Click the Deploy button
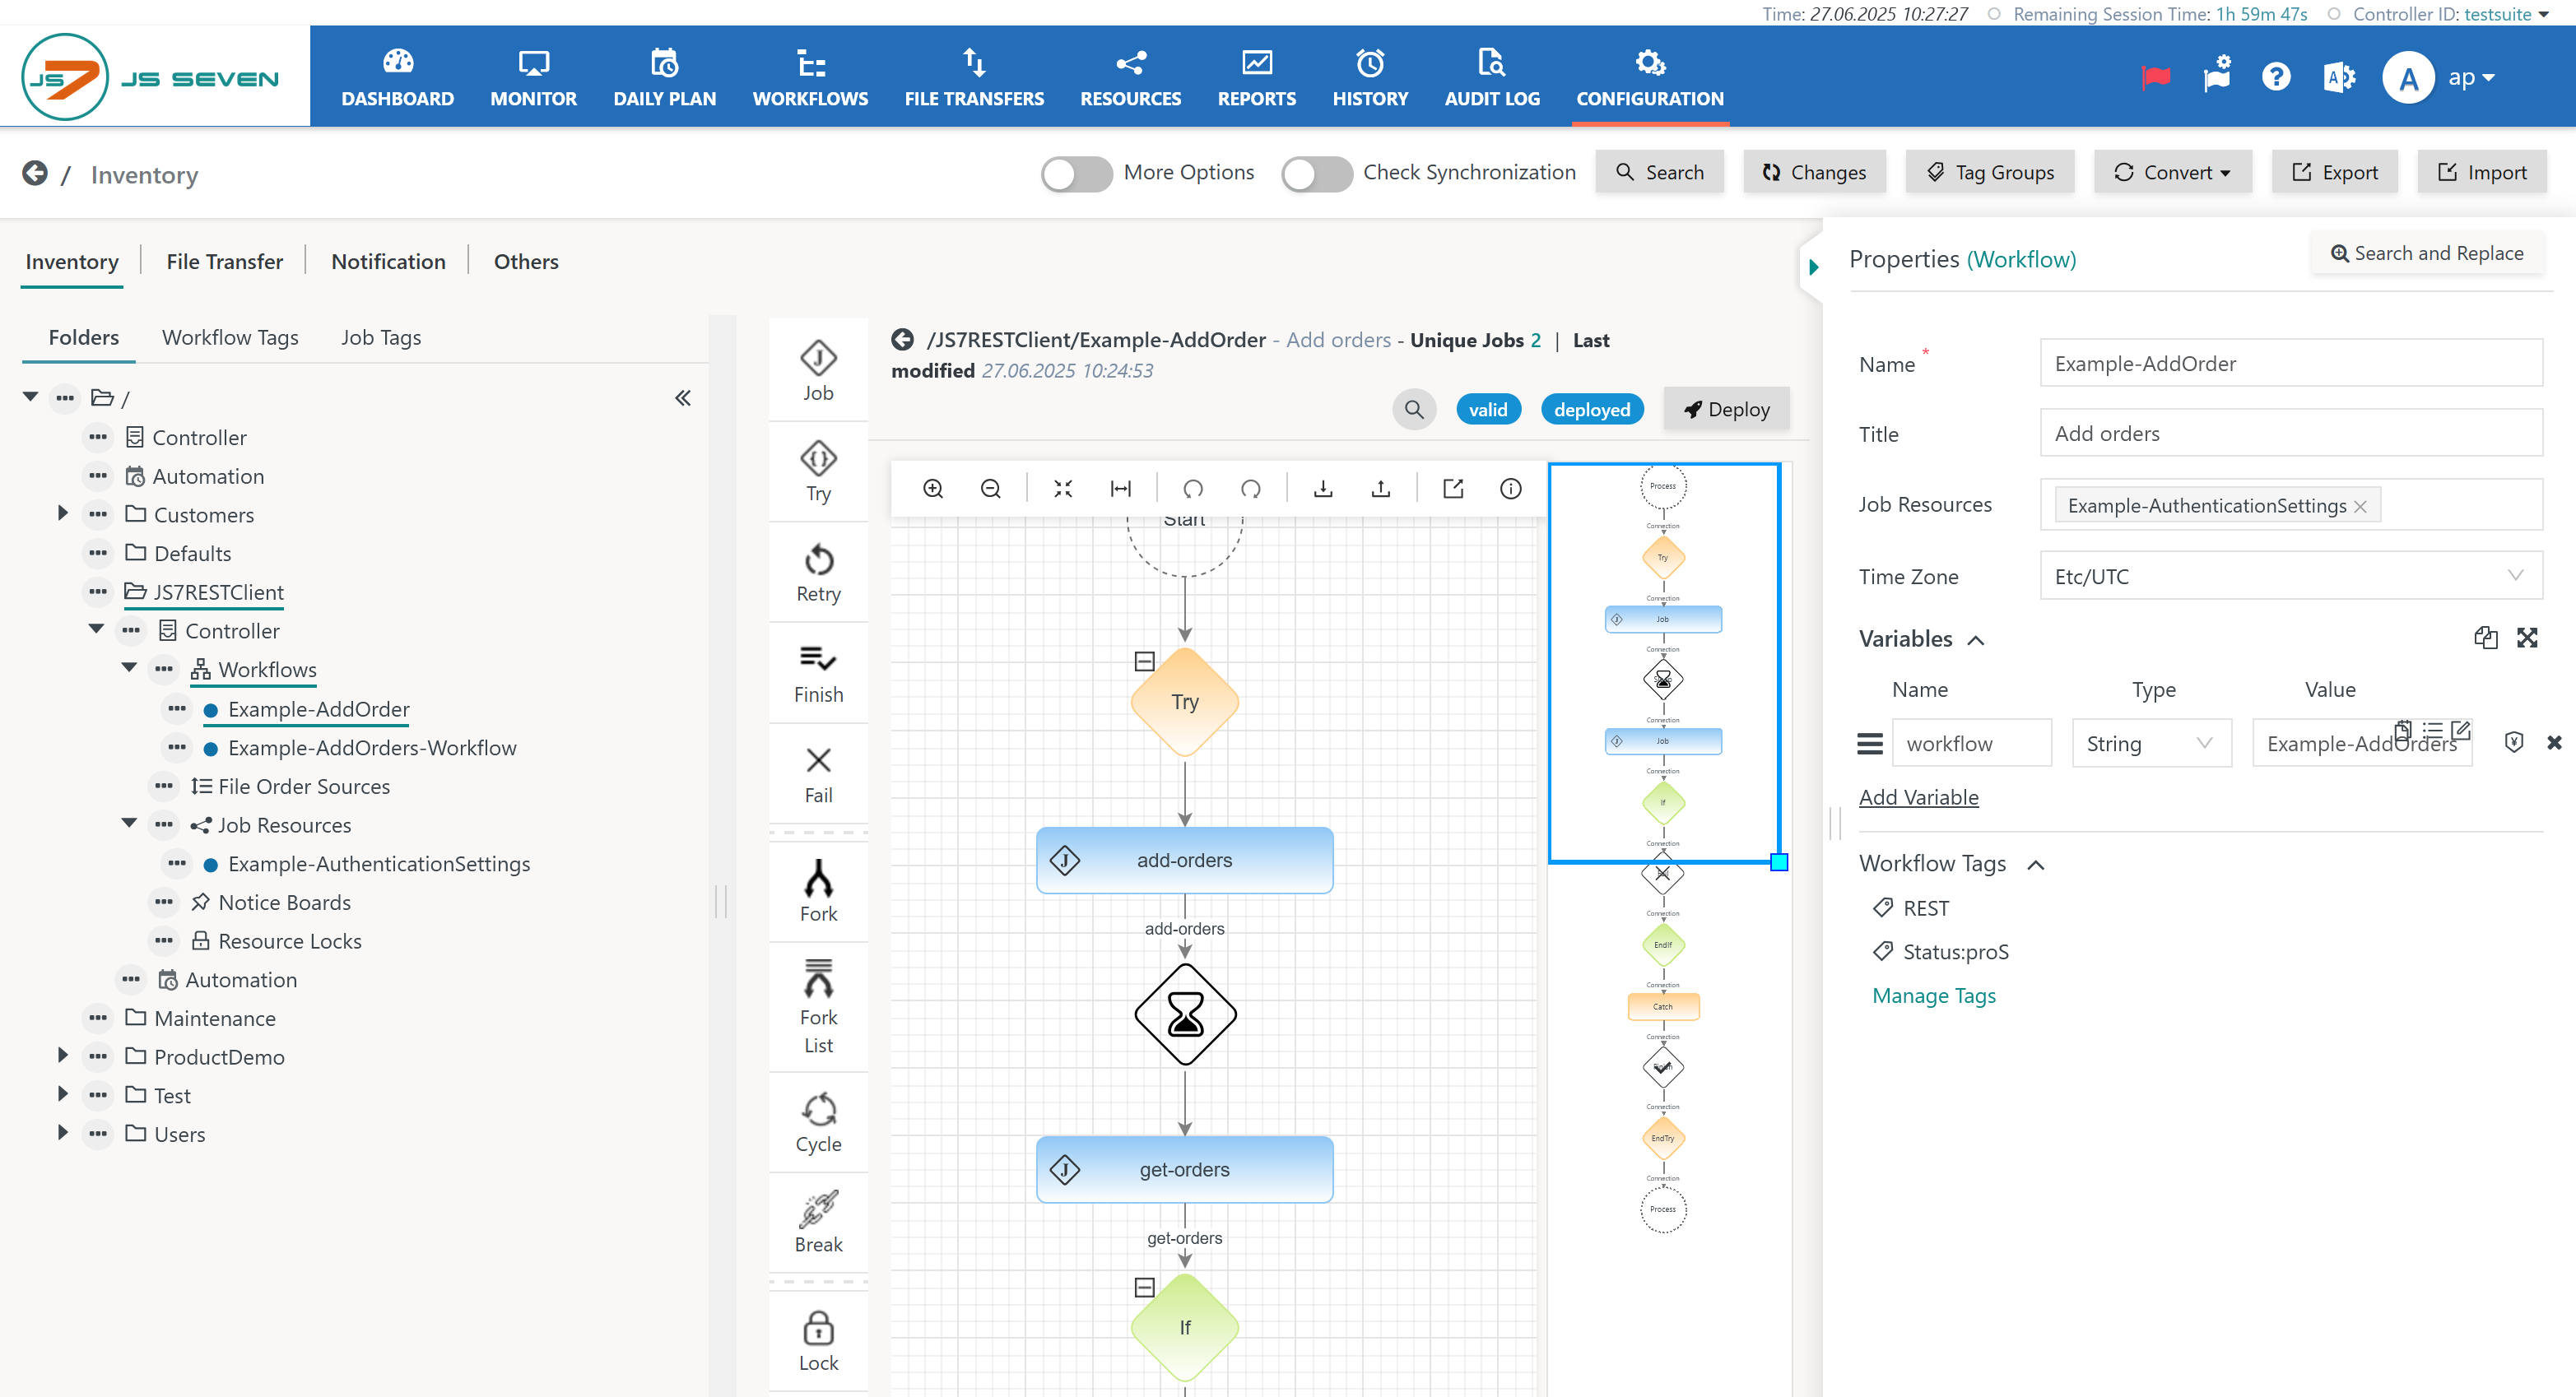 (x=1727, y=409)
